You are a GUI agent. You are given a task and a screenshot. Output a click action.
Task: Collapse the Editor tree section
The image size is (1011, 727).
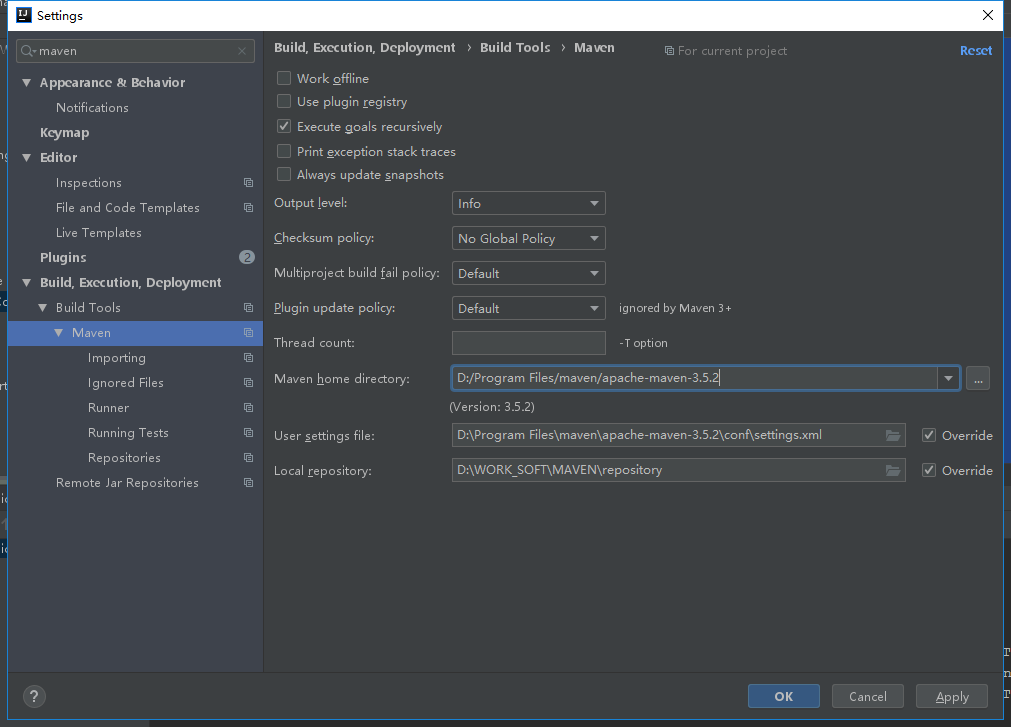26,158
